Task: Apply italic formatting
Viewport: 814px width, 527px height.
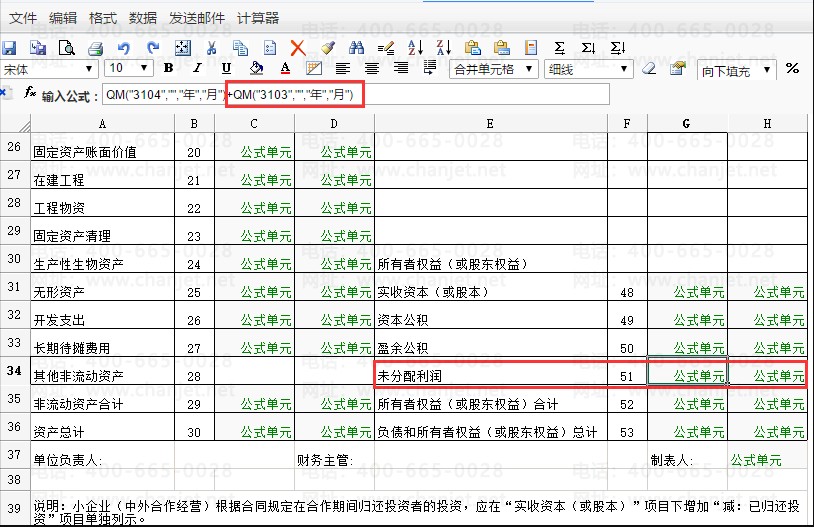Action: point(197,68)
